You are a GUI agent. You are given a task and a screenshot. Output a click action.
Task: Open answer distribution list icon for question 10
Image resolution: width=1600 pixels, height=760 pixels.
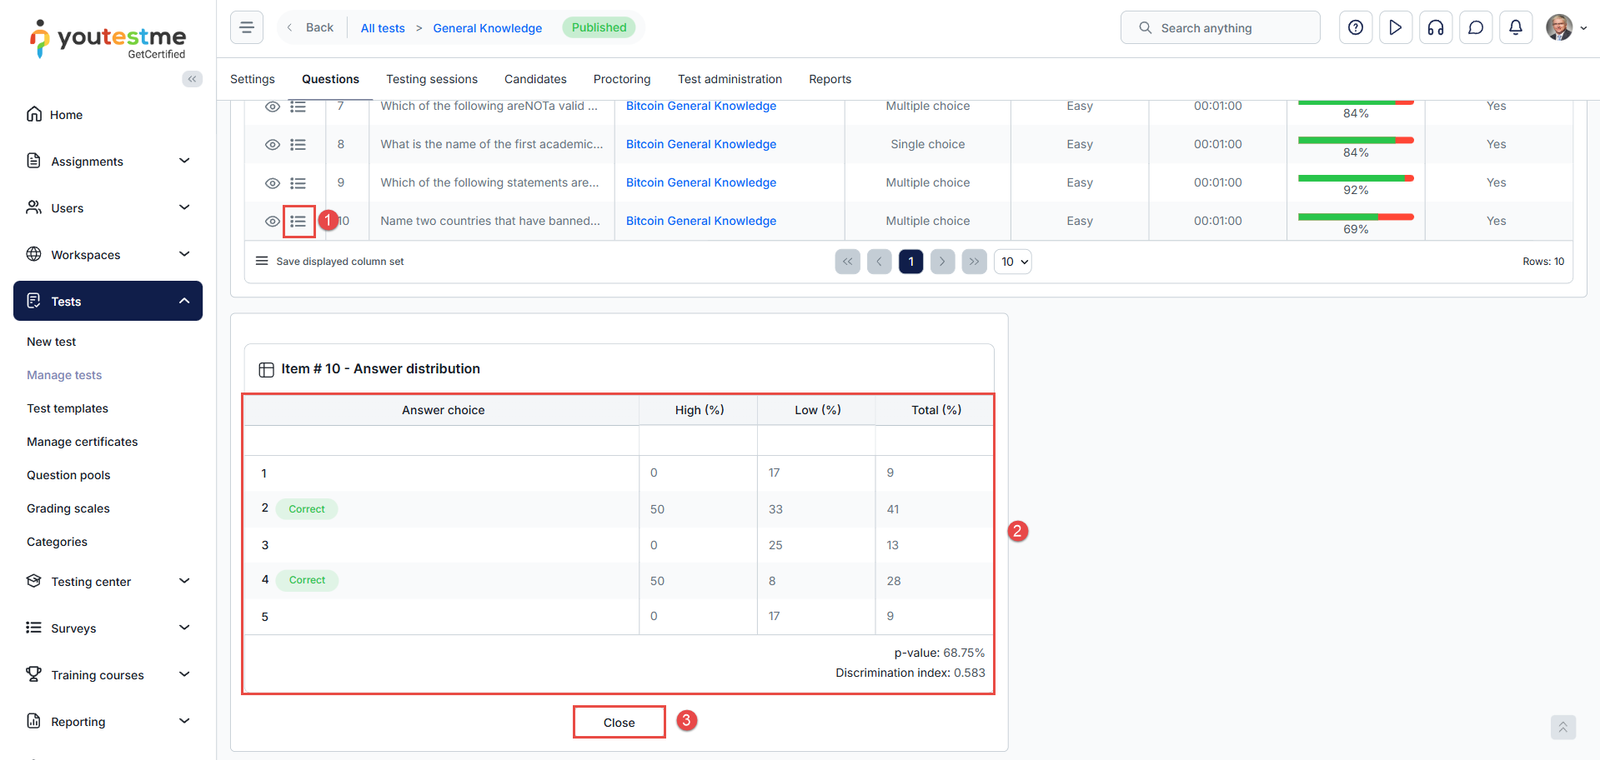coord(298,221)
